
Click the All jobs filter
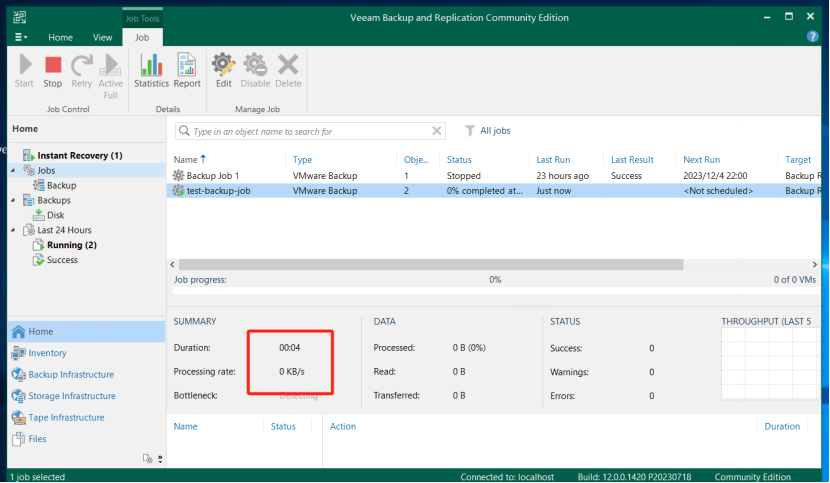(x=488, y=131)
